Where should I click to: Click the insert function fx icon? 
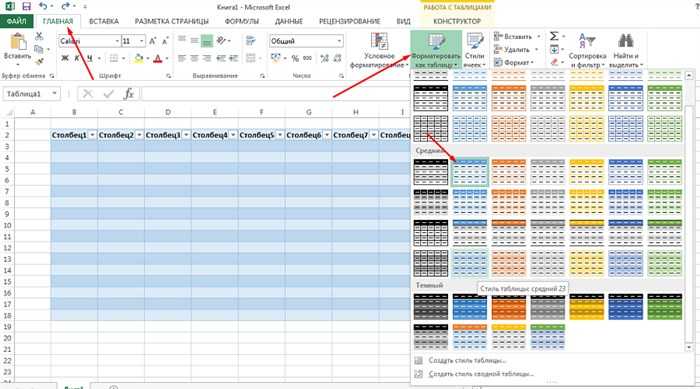pyautogui.click(x=129, y=94)
